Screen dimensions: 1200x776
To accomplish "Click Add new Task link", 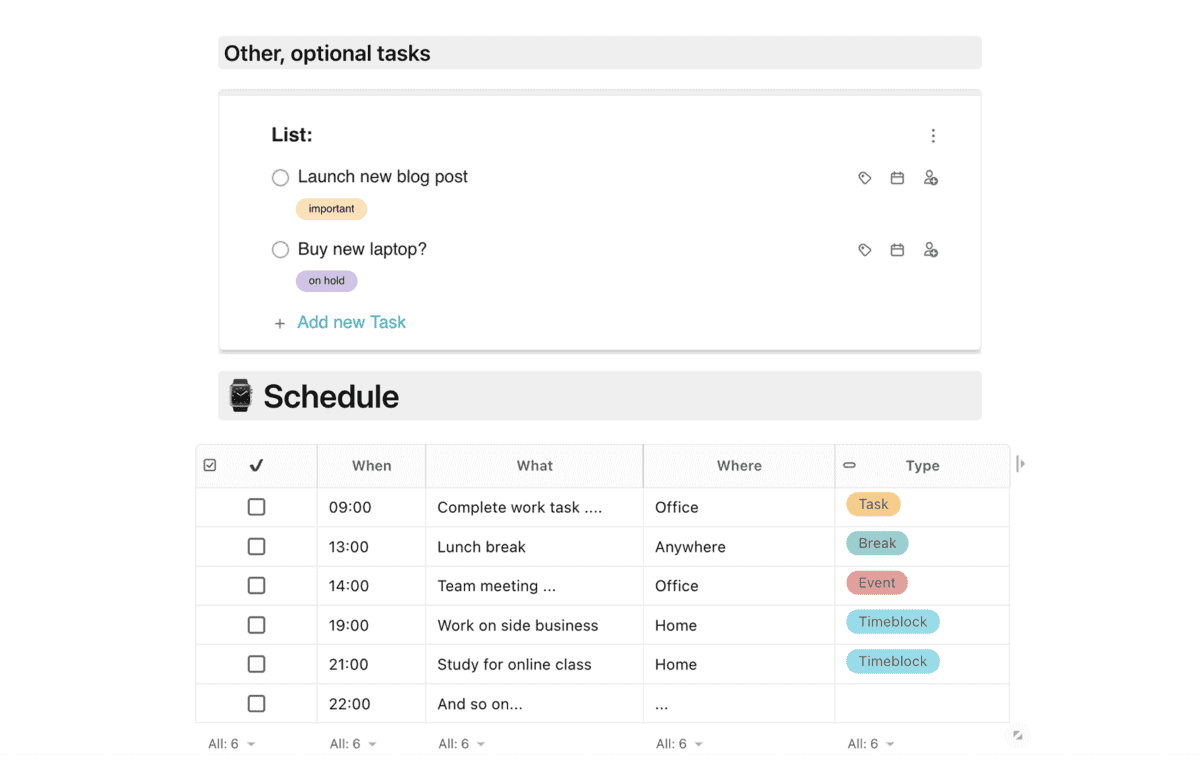I will pos(351,322).
